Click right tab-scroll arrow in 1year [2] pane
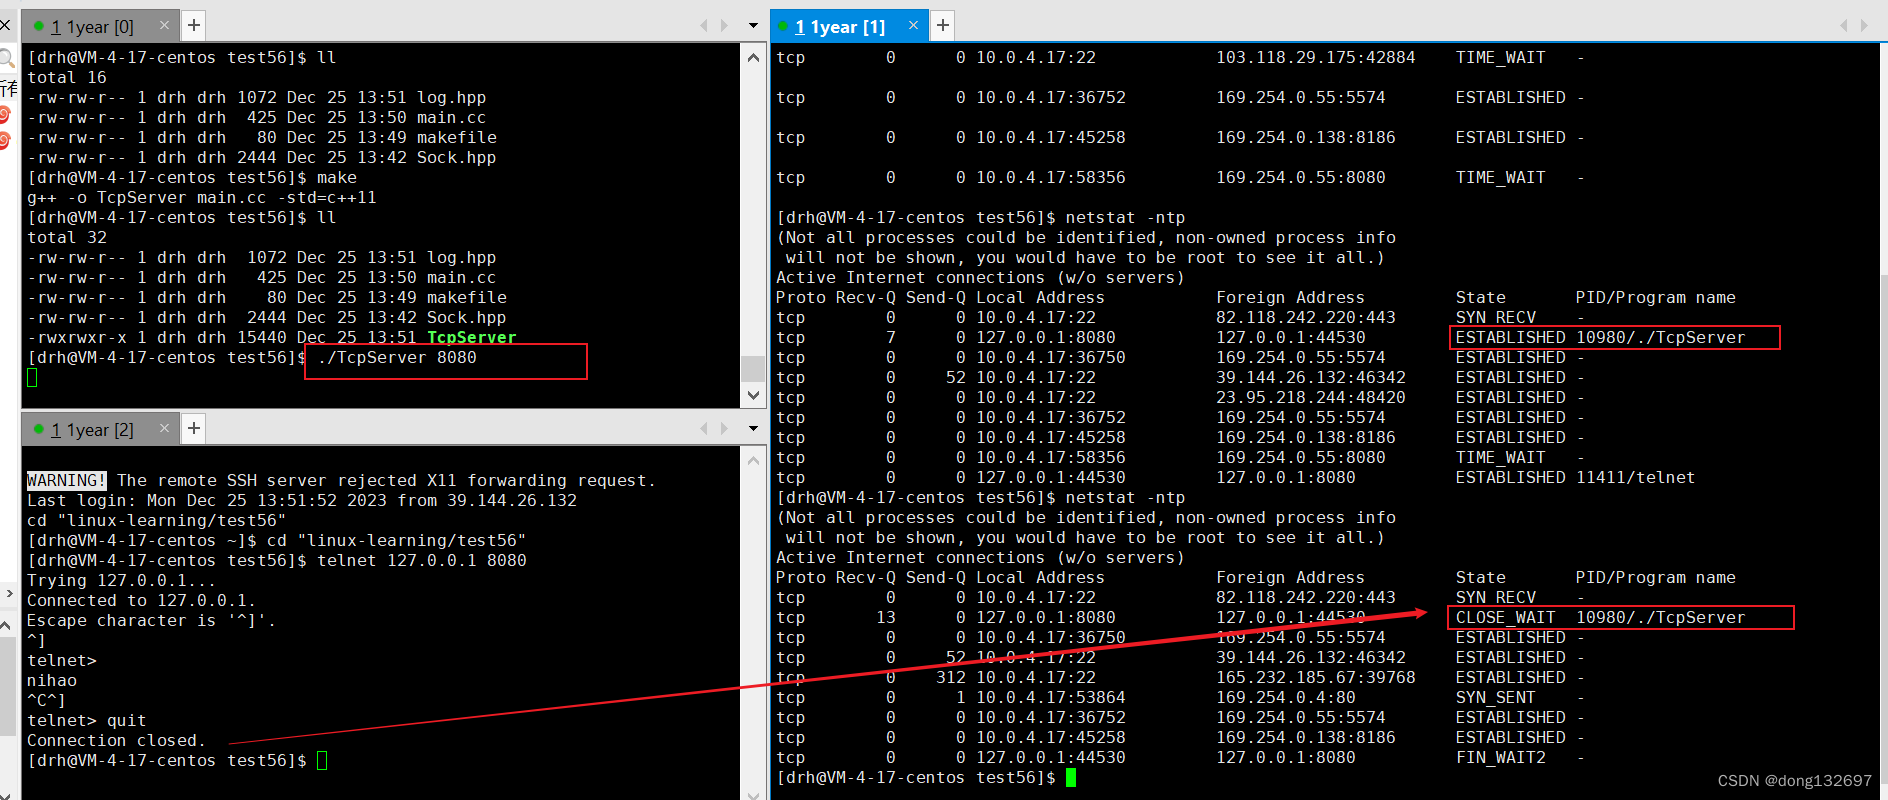 click(x=725, y=428)
